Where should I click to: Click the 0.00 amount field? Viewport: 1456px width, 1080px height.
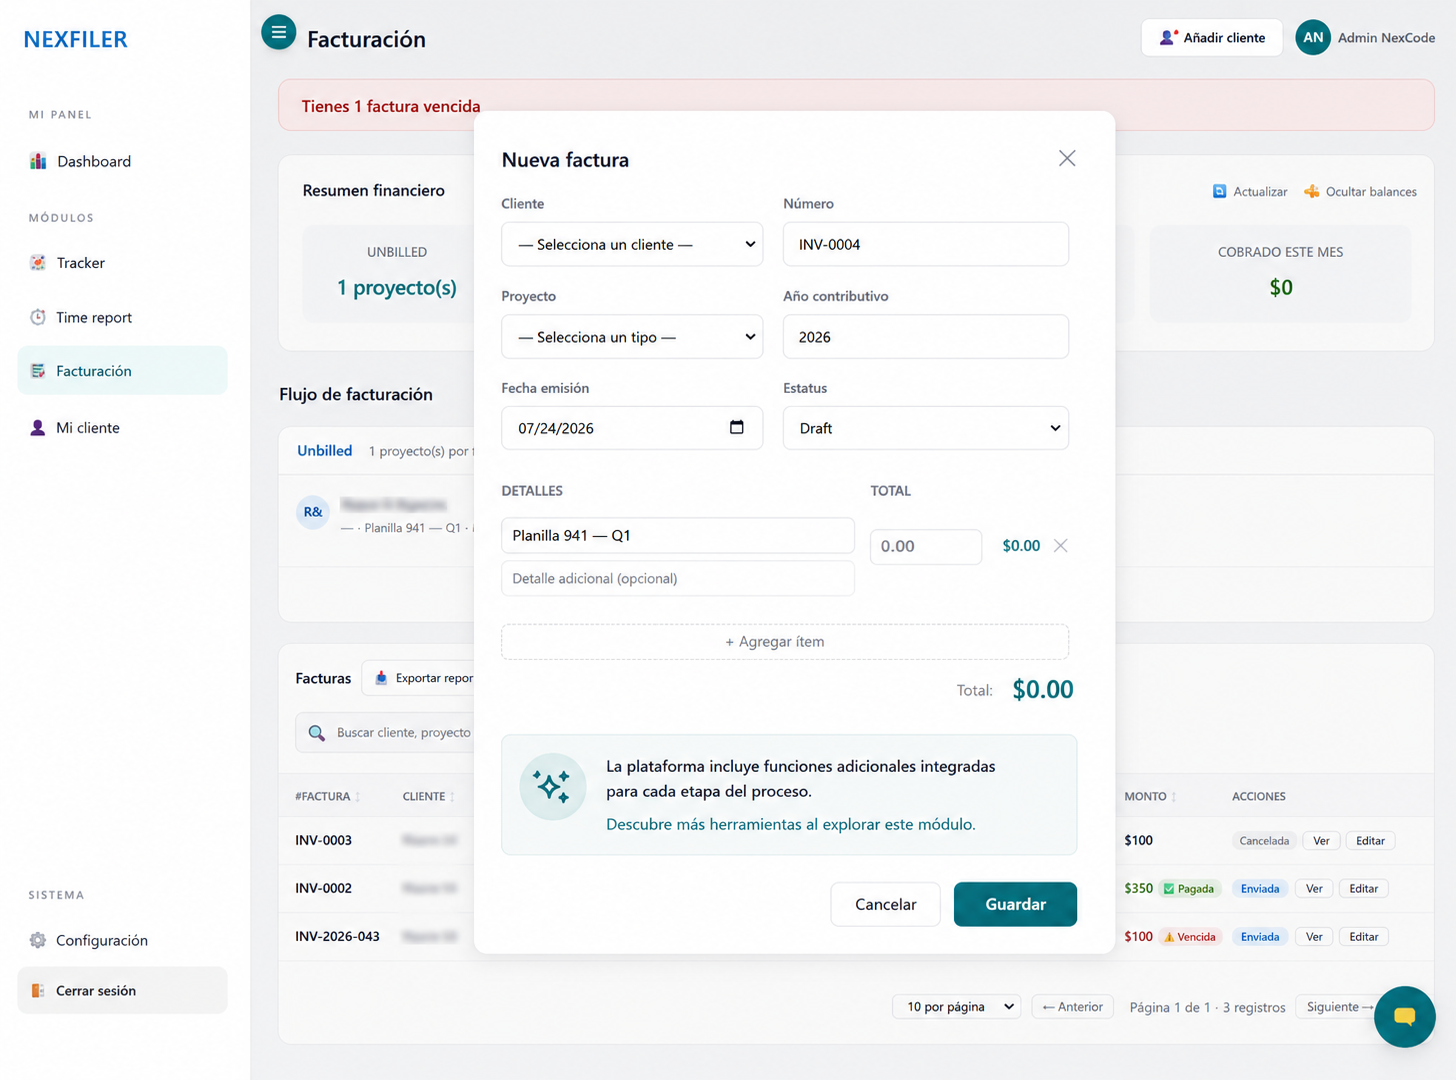926,547
